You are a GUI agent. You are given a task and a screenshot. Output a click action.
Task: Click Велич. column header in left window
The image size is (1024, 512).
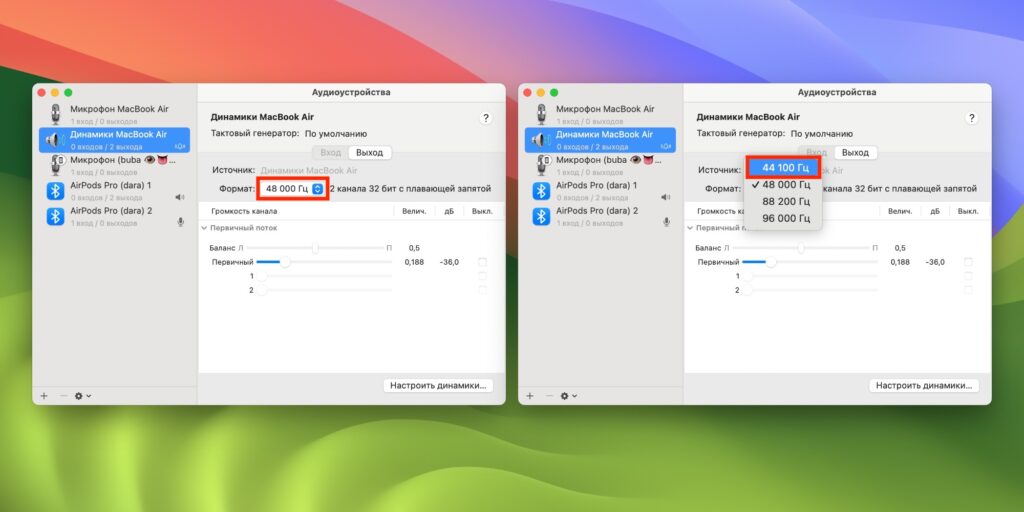point(414,211)
